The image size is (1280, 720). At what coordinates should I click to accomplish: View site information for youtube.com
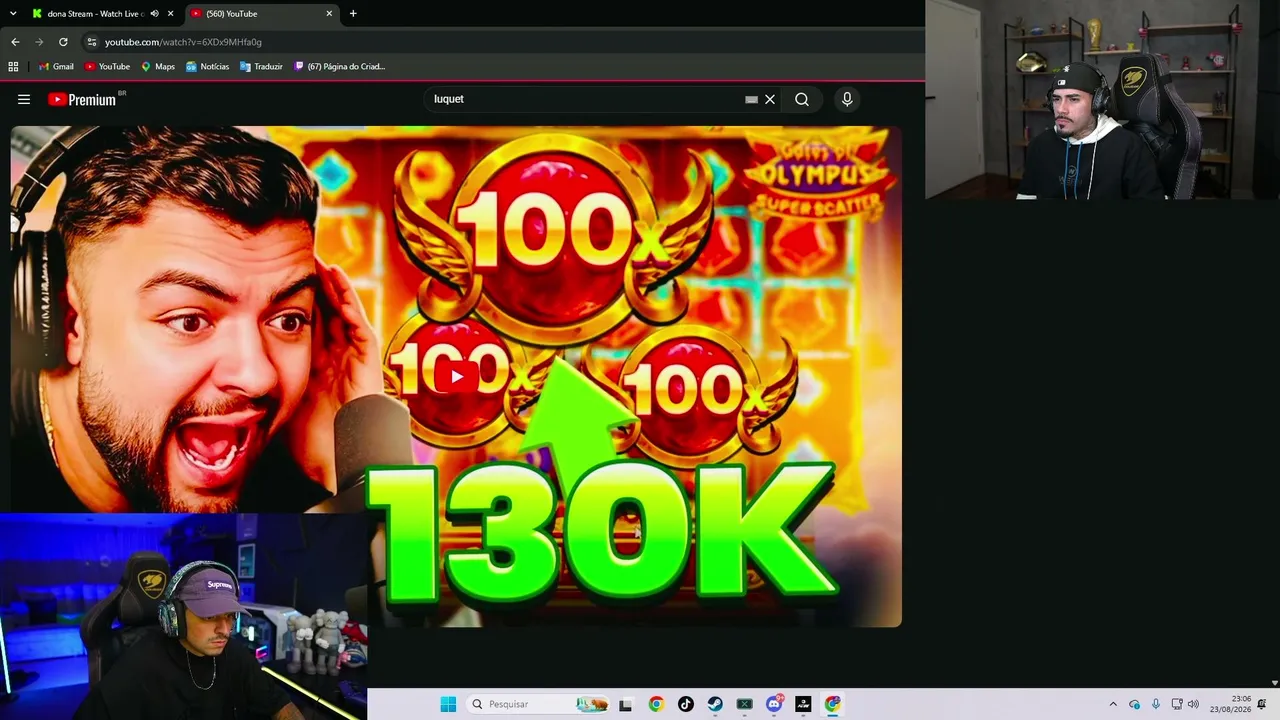pyautogui.click(x=92, y=42)
